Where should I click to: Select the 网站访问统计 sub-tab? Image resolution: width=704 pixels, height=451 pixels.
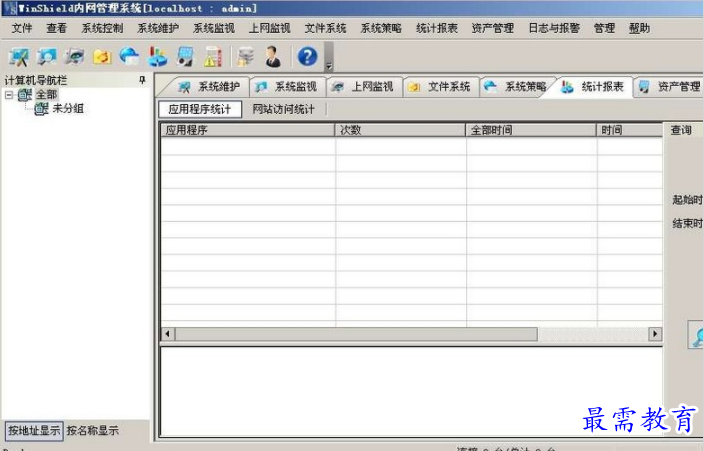(283, 109)
